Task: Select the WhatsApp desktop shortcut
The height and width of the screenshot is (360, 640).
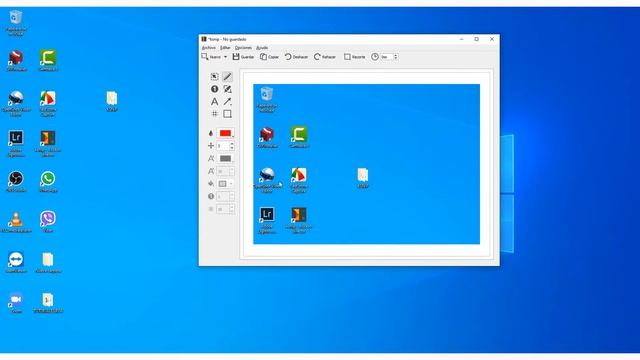Action: [48, 182]
